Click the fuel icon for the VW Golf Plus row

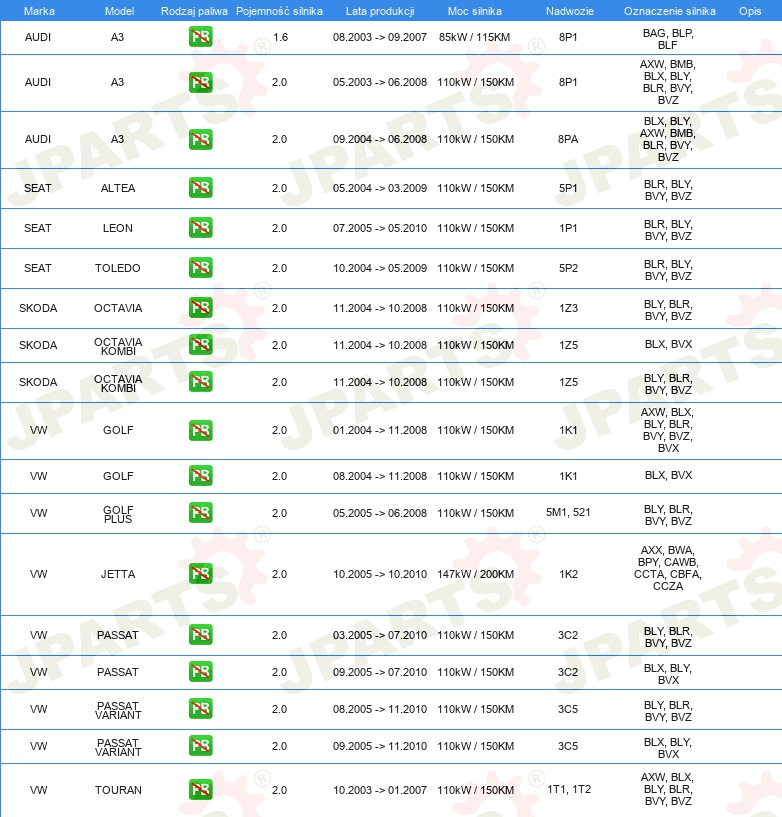[201, 513]
